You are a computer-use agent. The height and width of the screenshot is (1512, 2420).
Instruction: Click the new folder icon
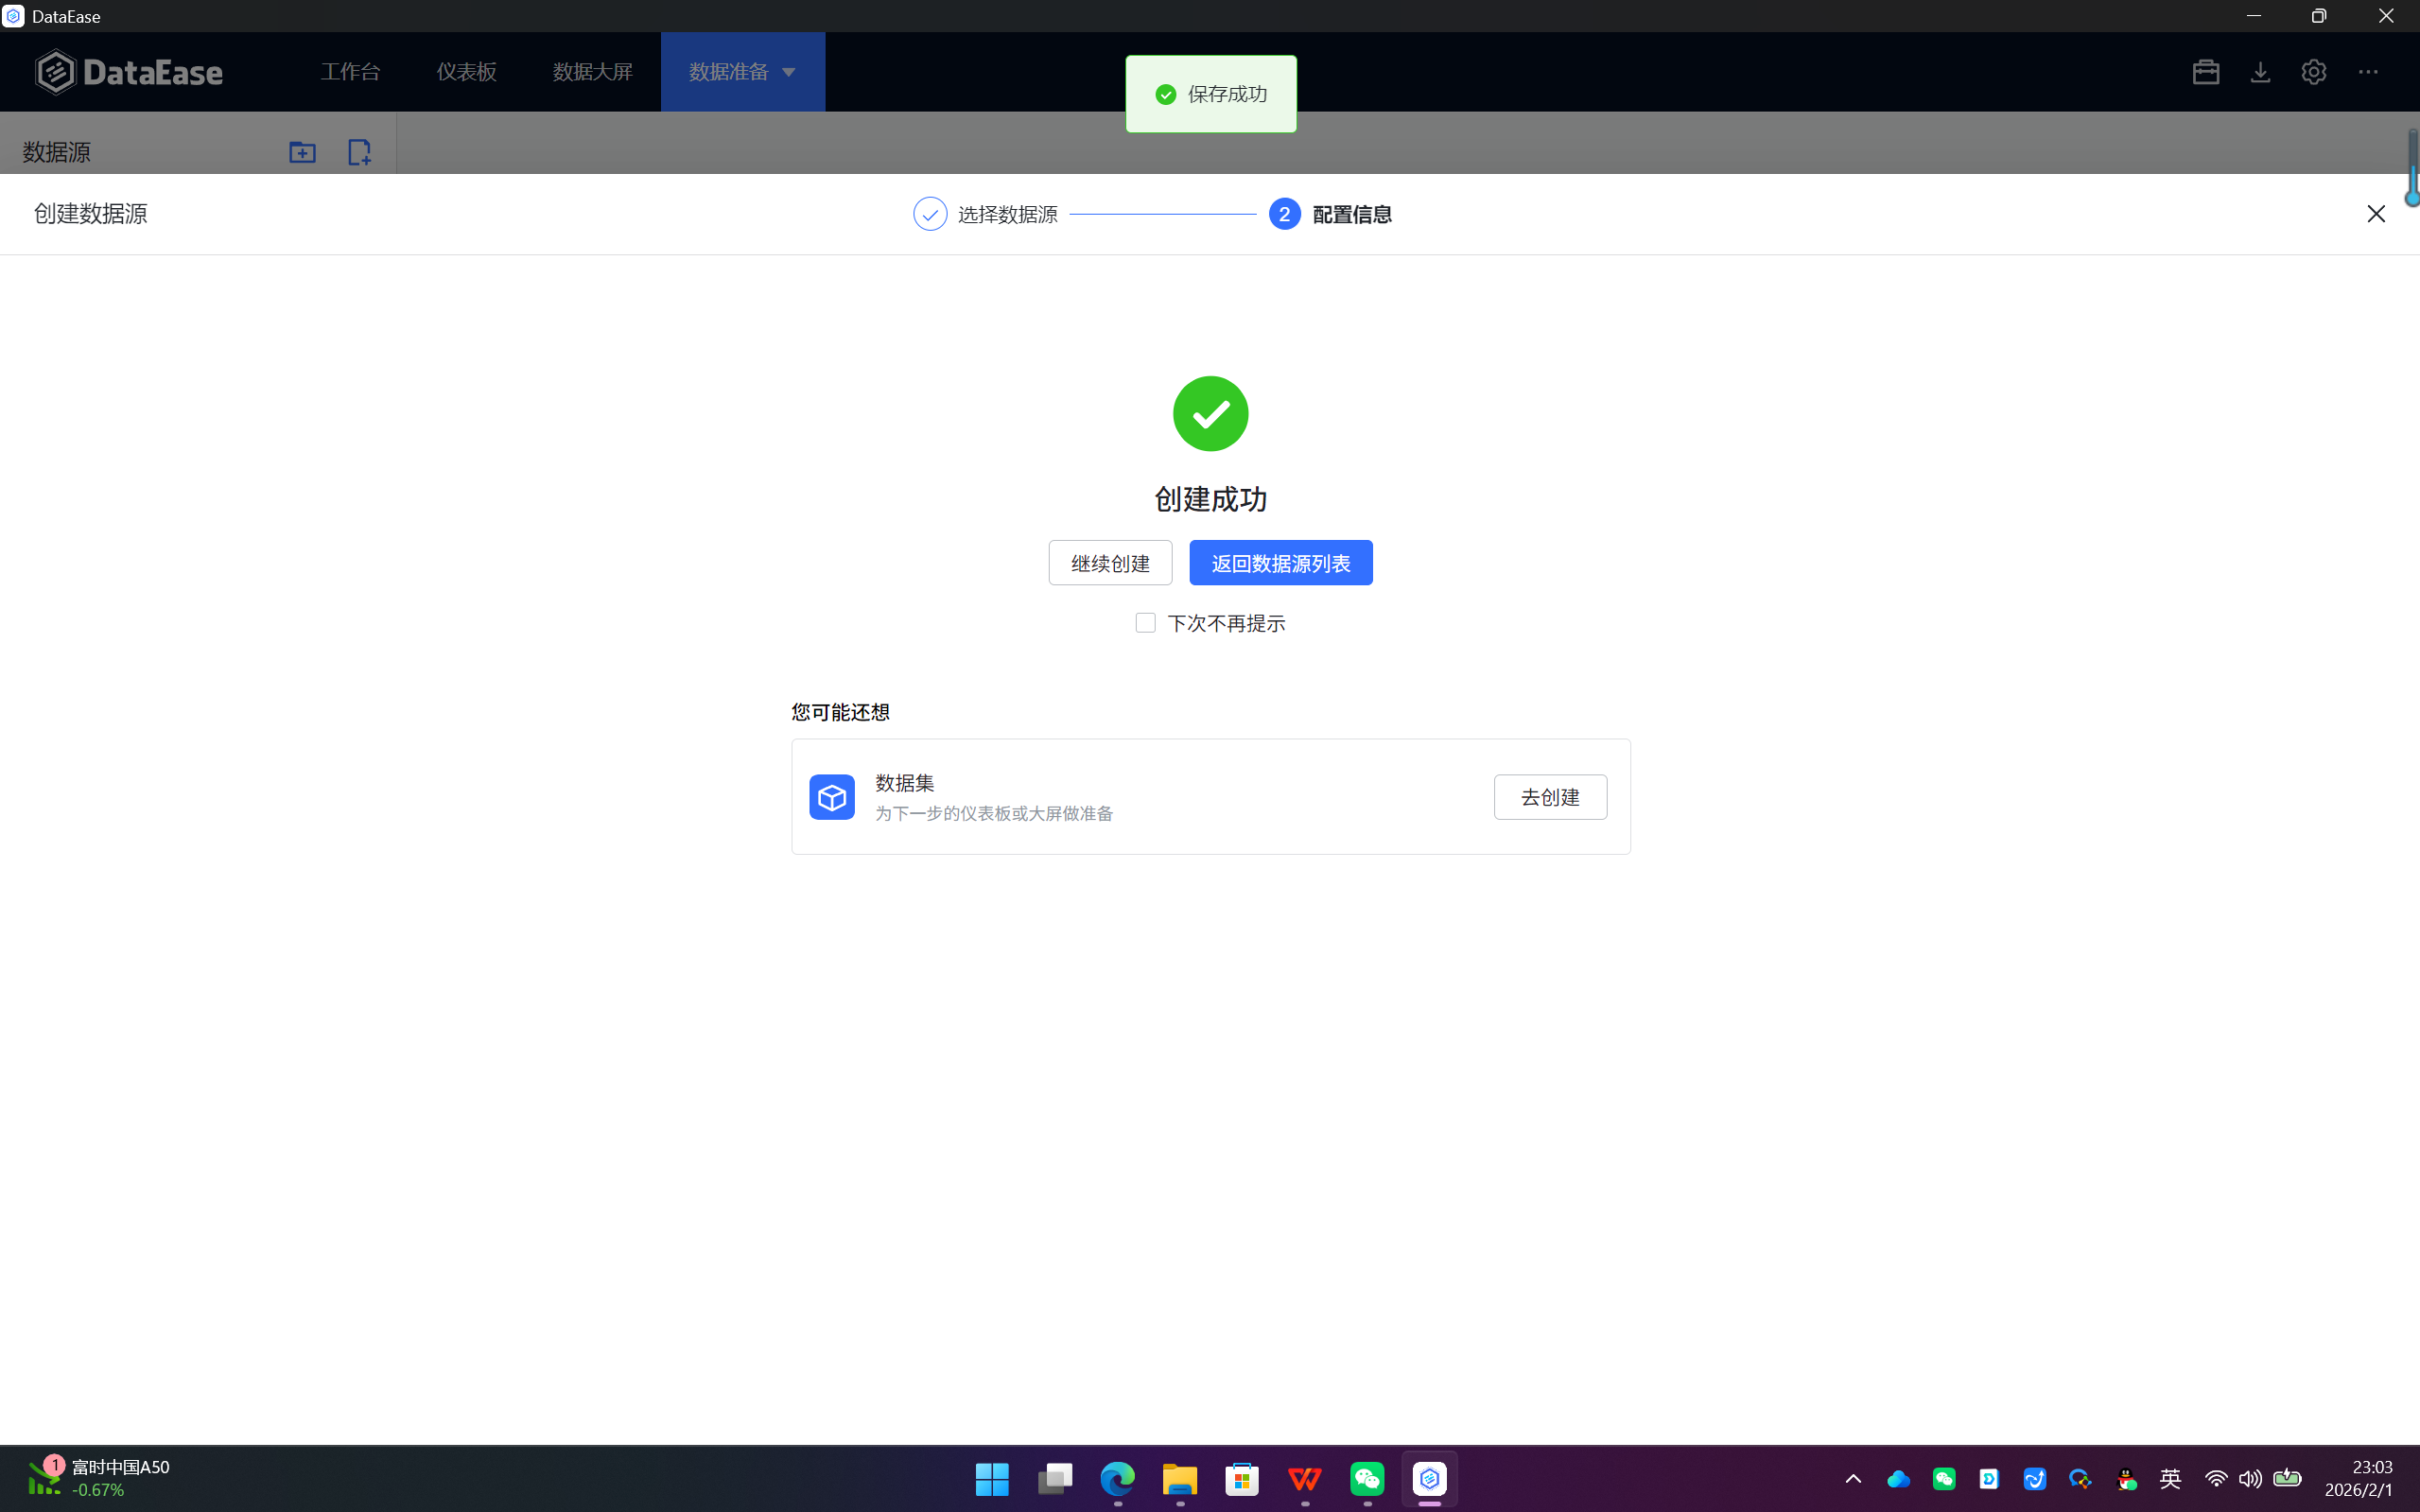(302, 152)
